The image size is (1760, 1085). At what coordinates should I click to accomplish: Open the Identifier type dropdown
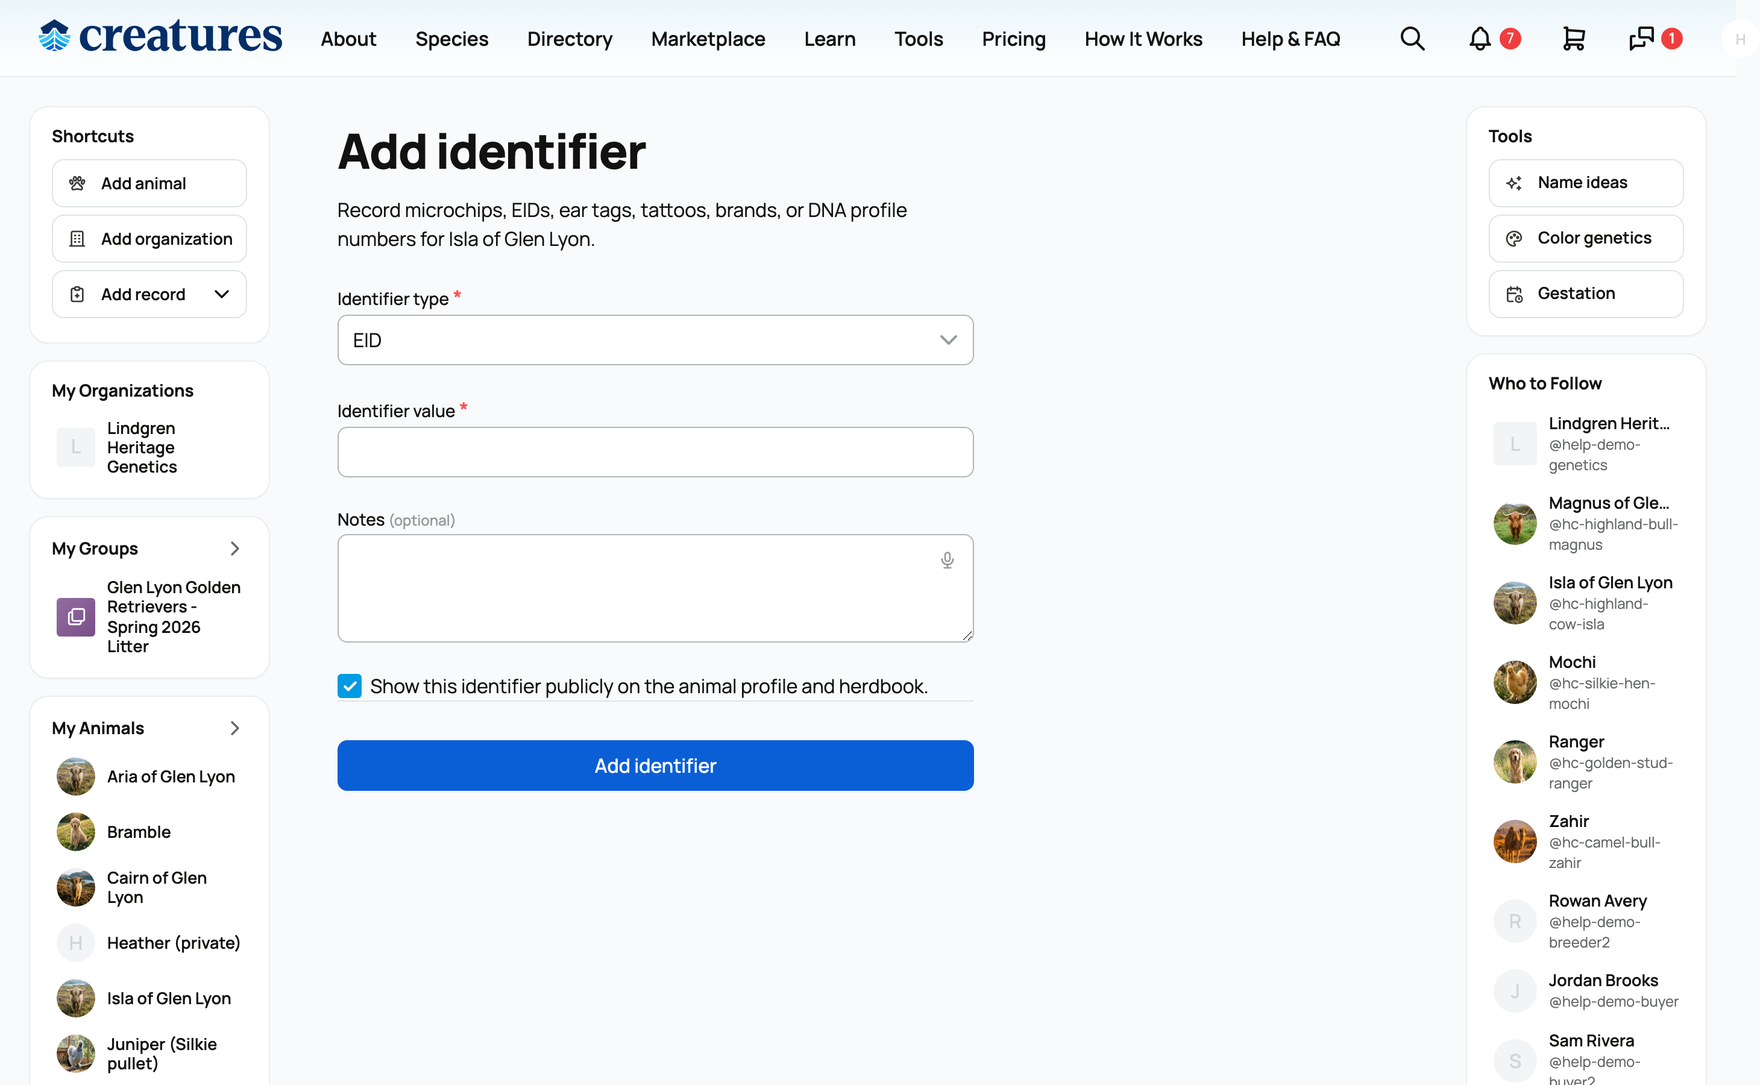(655, 340)
